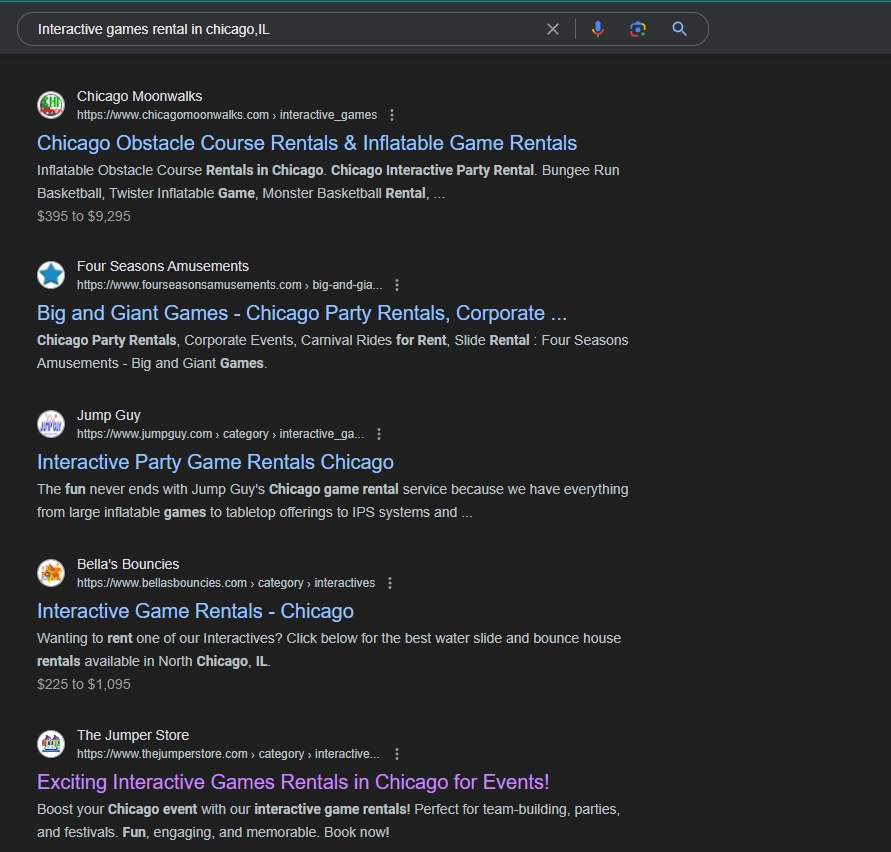Open more options for Four Seasons Amusements result

[x=397, y=285]
